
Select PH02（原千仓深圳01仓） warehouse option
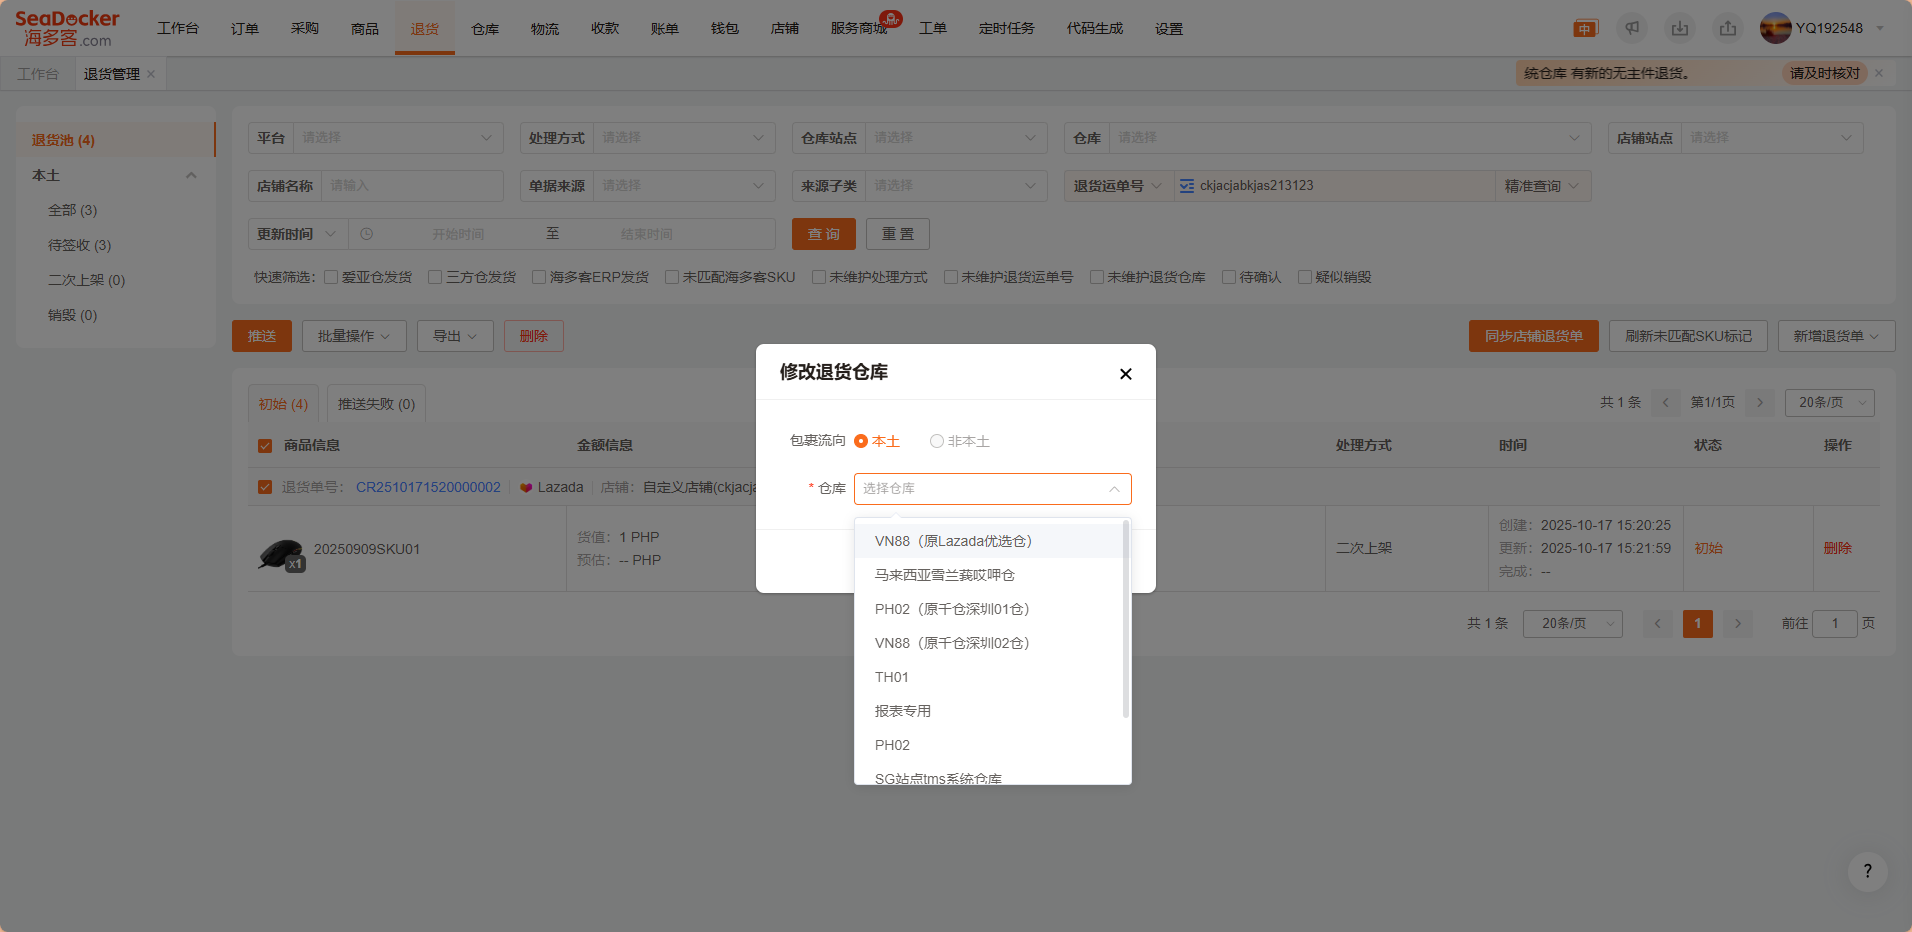pyautogui.click(x=951, y=609)
